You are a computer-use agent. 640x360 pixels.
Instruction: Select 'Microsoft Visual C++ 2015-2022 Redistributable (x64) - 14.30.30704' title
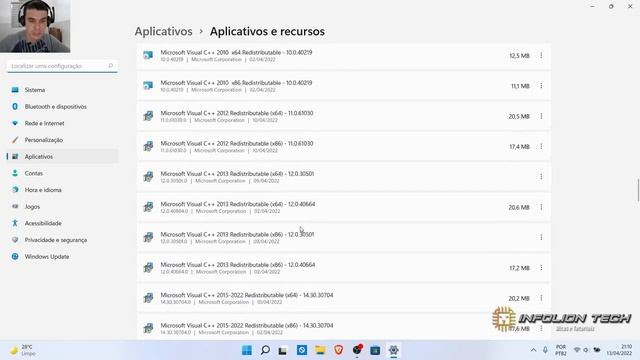click(247, 295)
